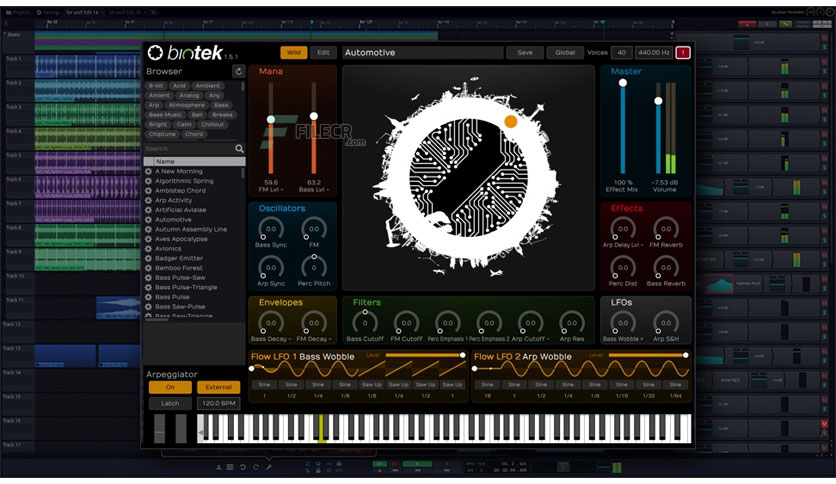Open the Settings tab in the DAW window
This screenshot has height=484, width=836.
49,12
